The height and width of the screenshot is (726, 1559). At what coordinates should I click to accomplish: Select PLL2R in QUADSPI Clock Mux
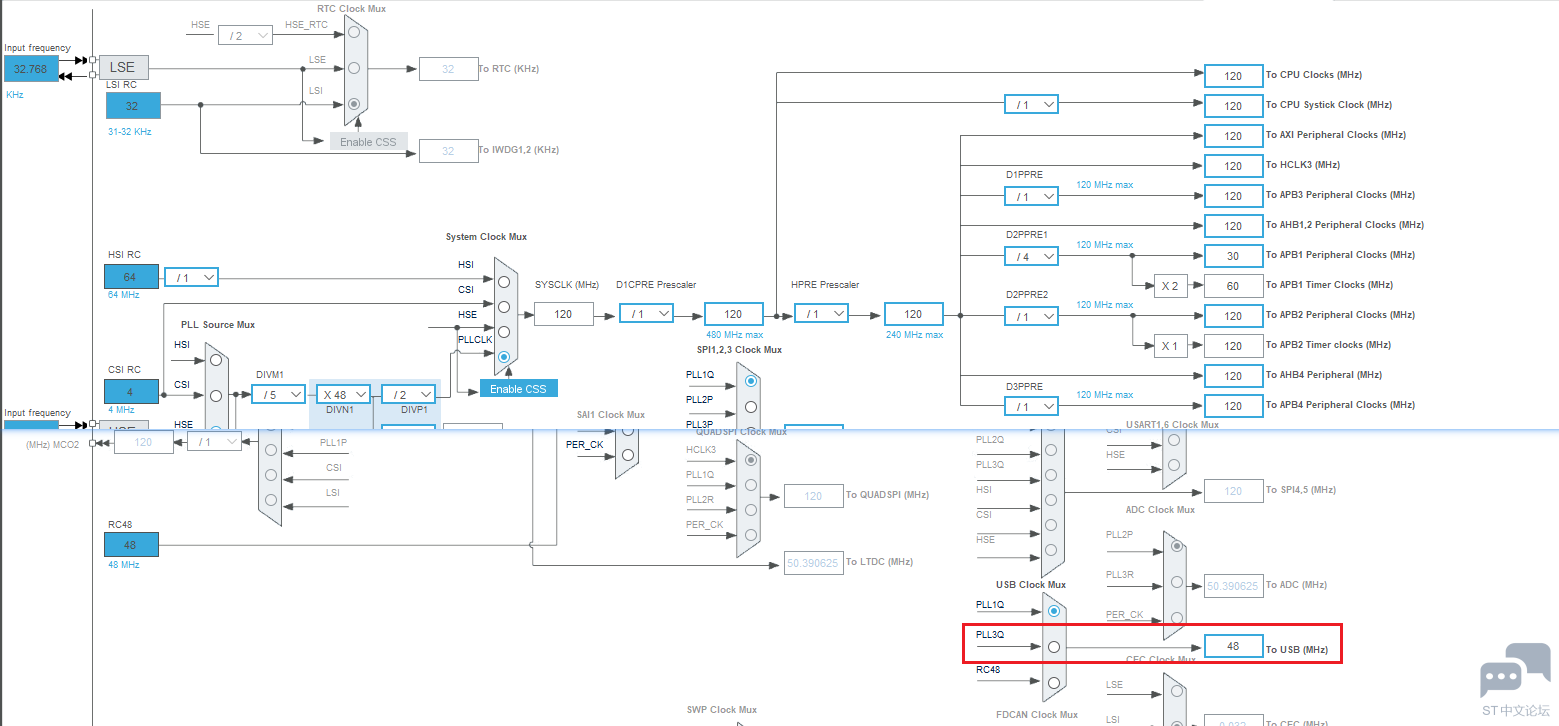click(x=751, y=510)
